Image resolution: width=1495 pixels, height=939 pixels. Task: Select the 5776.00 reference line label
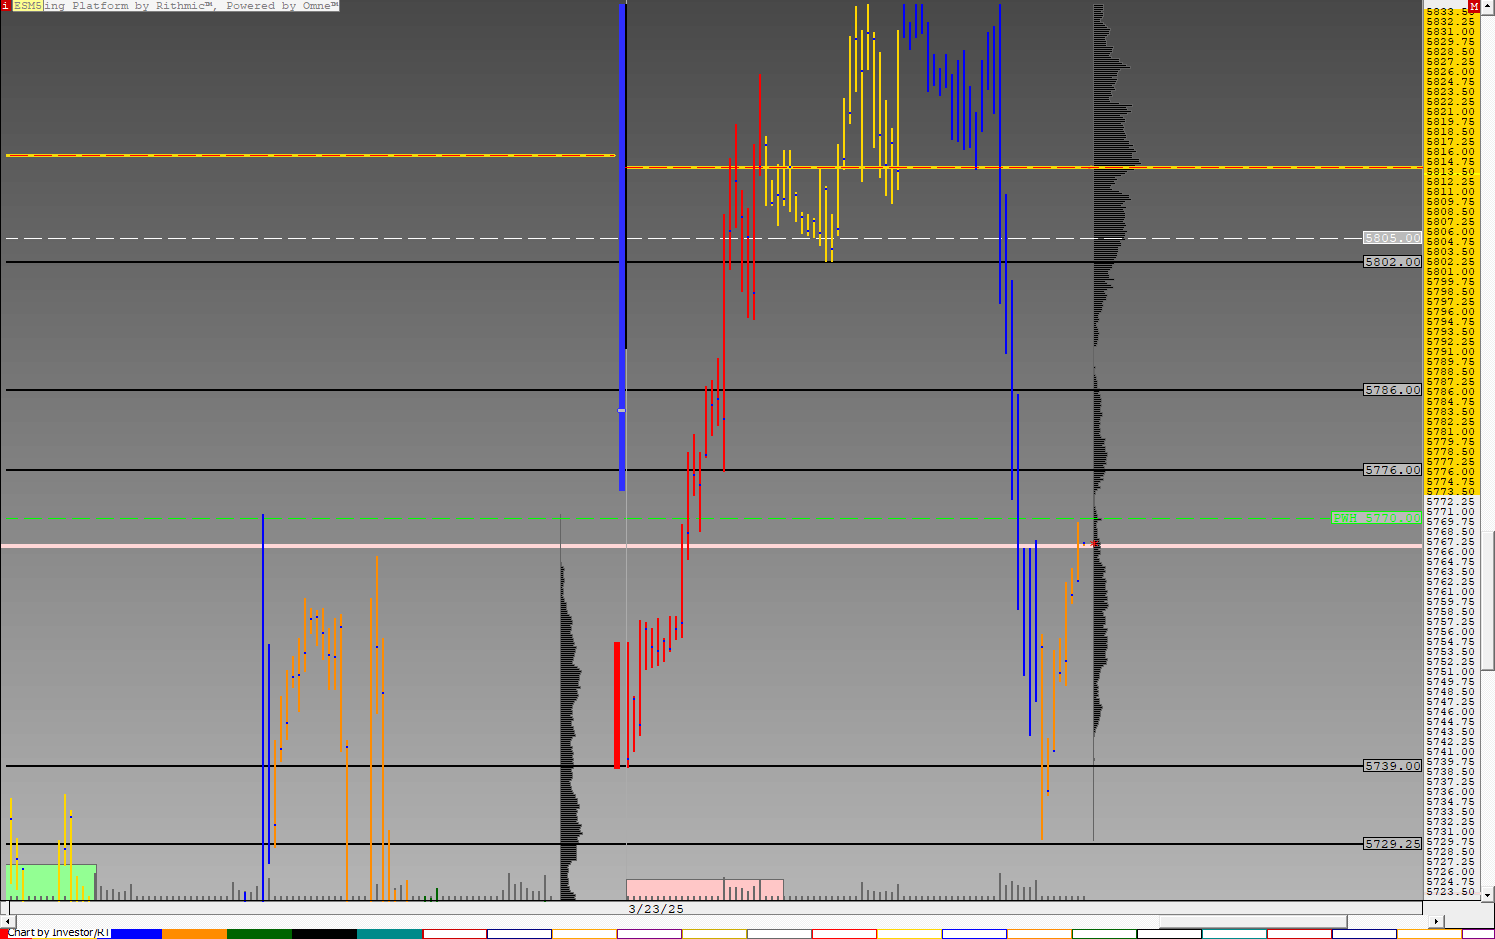(x=1392, y=470)
